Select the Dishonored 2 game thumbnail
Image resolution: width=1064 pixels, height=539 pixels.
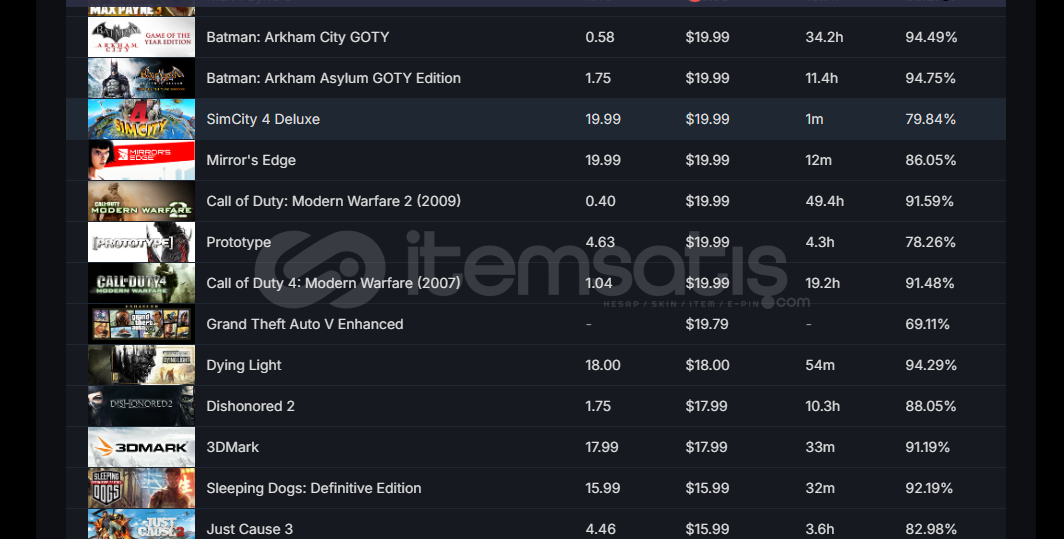141,406
